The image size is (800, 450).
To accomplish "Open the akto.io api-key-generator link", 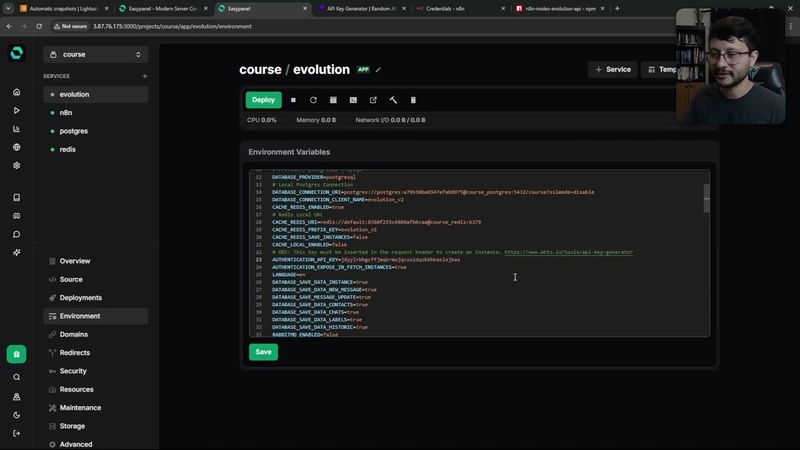I will (x=568, y=252).
